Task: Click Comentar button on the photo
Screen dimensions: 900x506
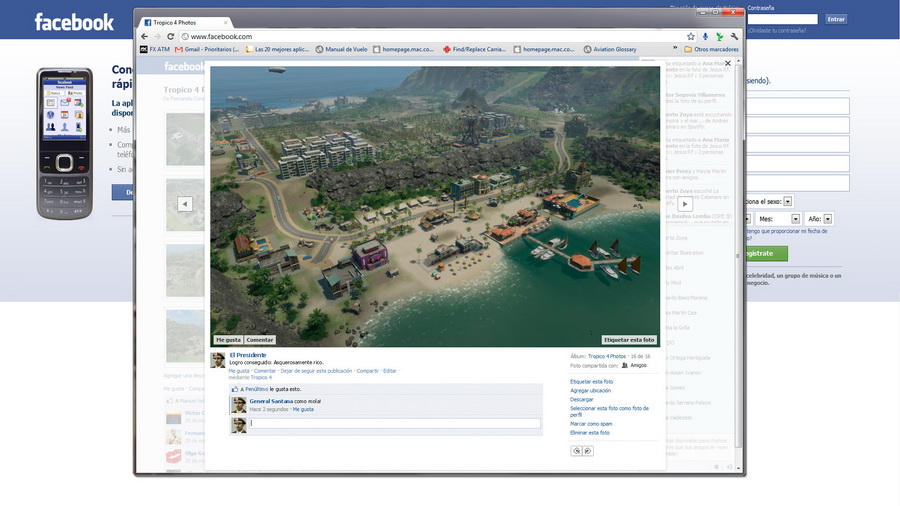Action: [x=259, y=340]
